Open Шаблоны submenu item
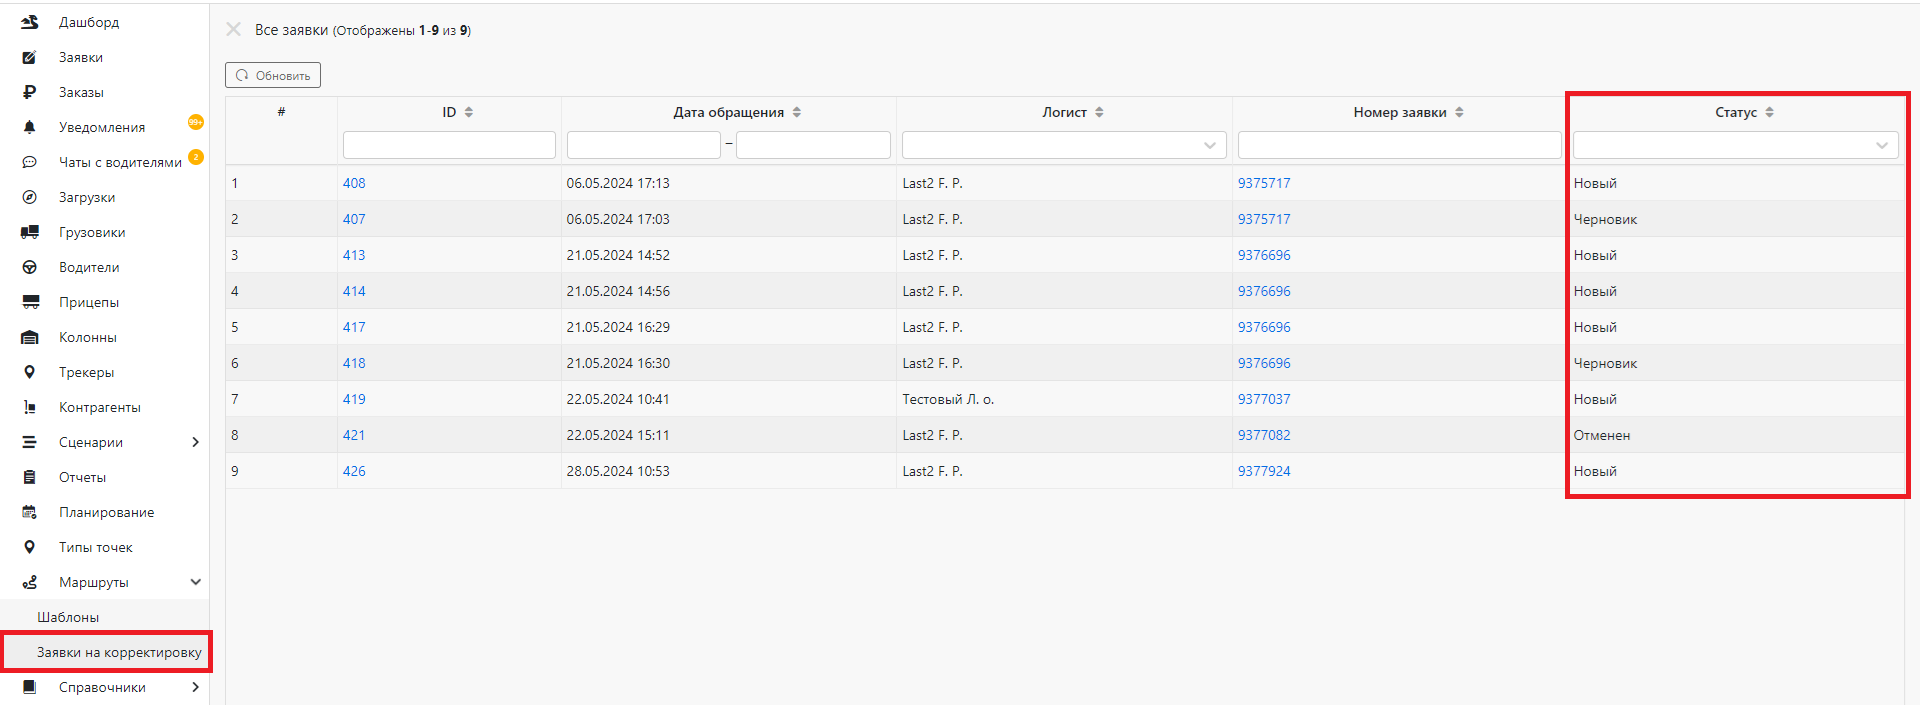Image resolution: width=1920 pixels, height=705 pixels. [x=68, y=617]
